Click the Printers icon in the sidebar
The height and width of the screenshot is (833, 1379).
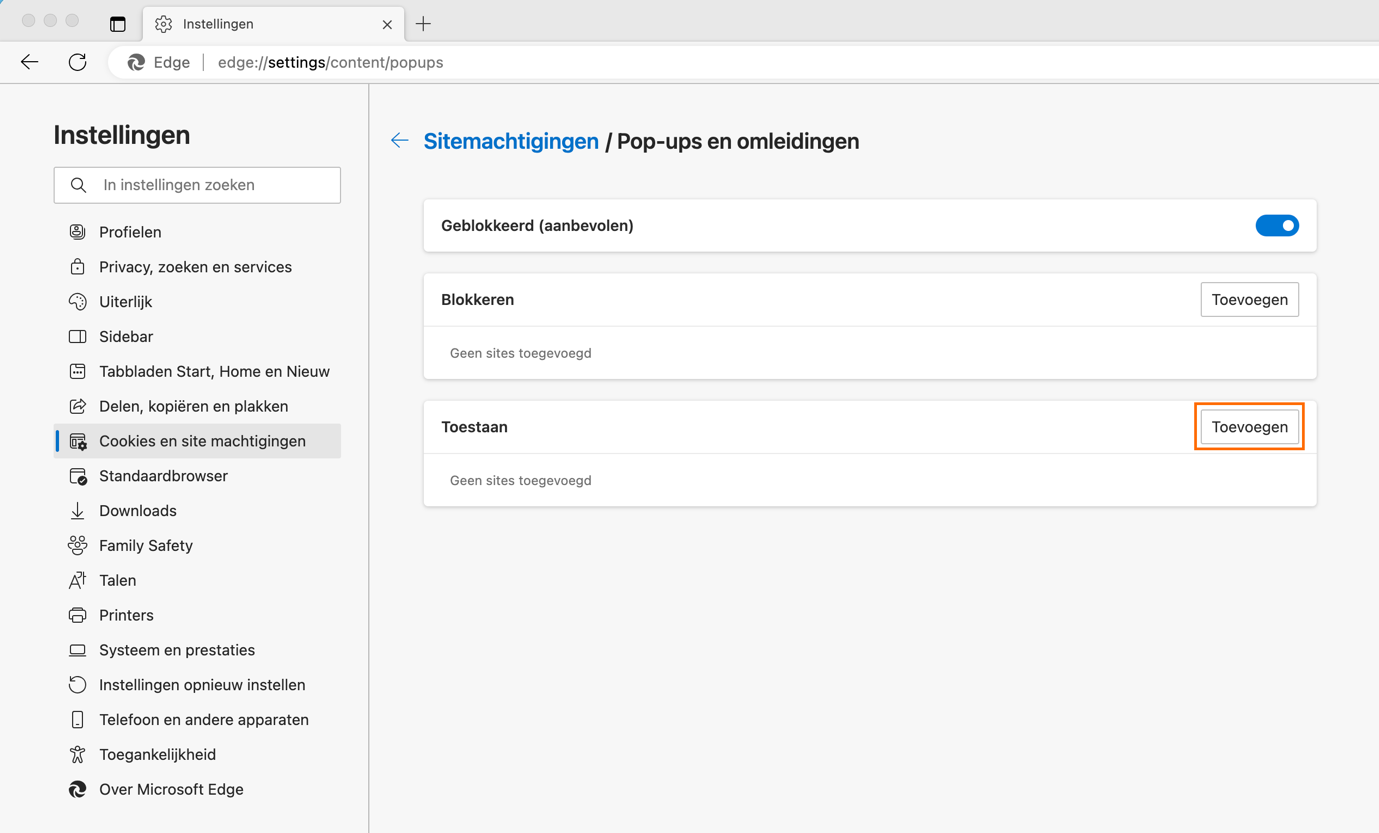click(x=78, y=615)
